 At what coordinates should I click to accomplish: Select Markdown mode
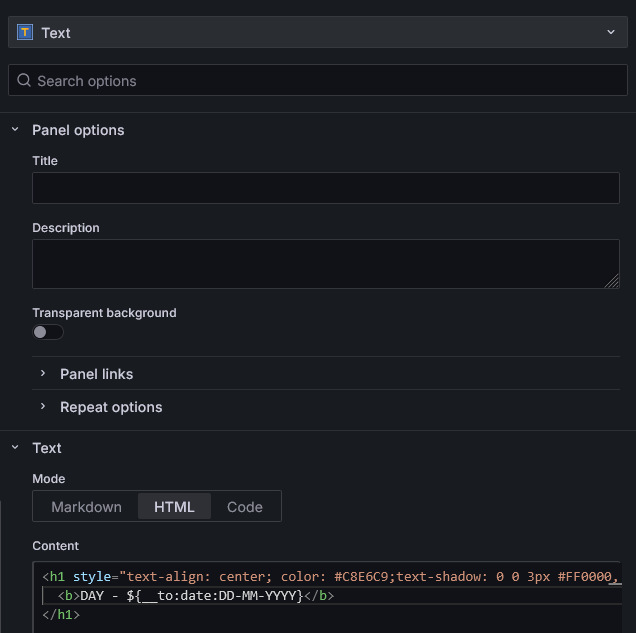86,507
